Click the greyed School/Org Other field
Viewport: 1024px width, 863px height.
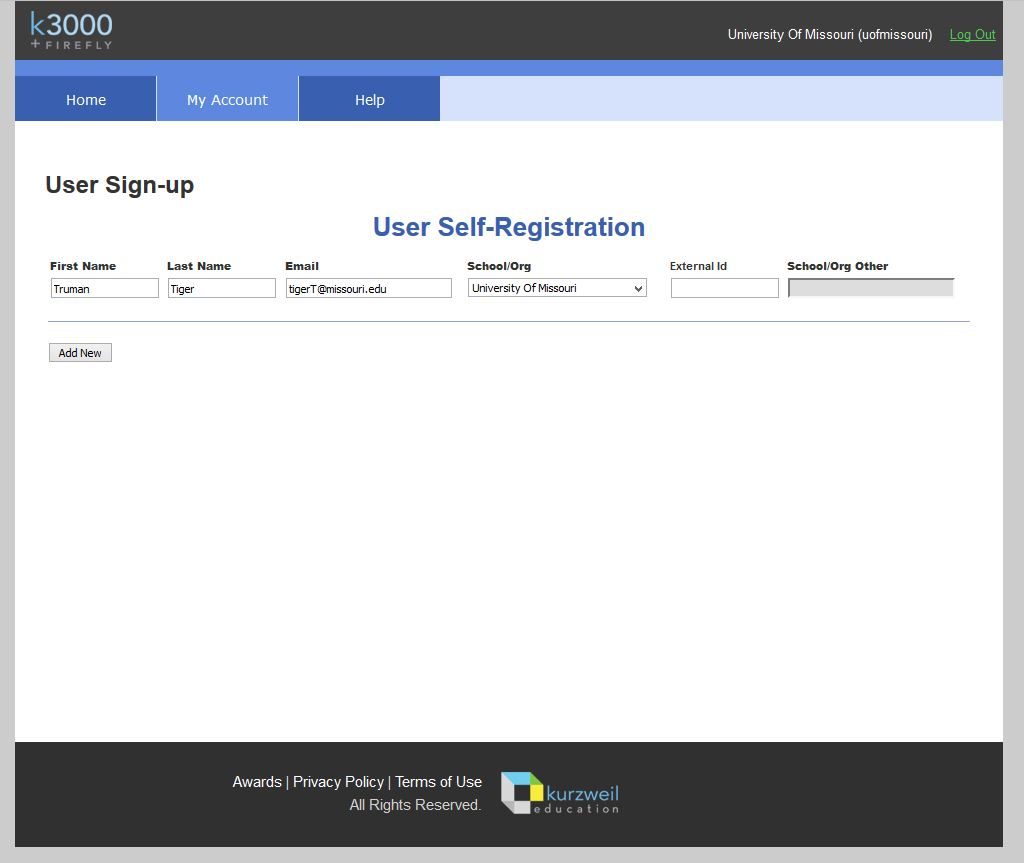click(870, 288)
